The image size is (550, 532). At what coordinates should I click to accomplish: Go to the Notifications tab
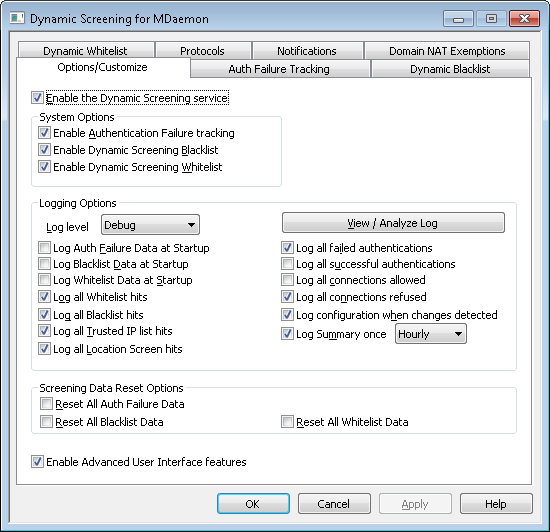click(307, 50)
